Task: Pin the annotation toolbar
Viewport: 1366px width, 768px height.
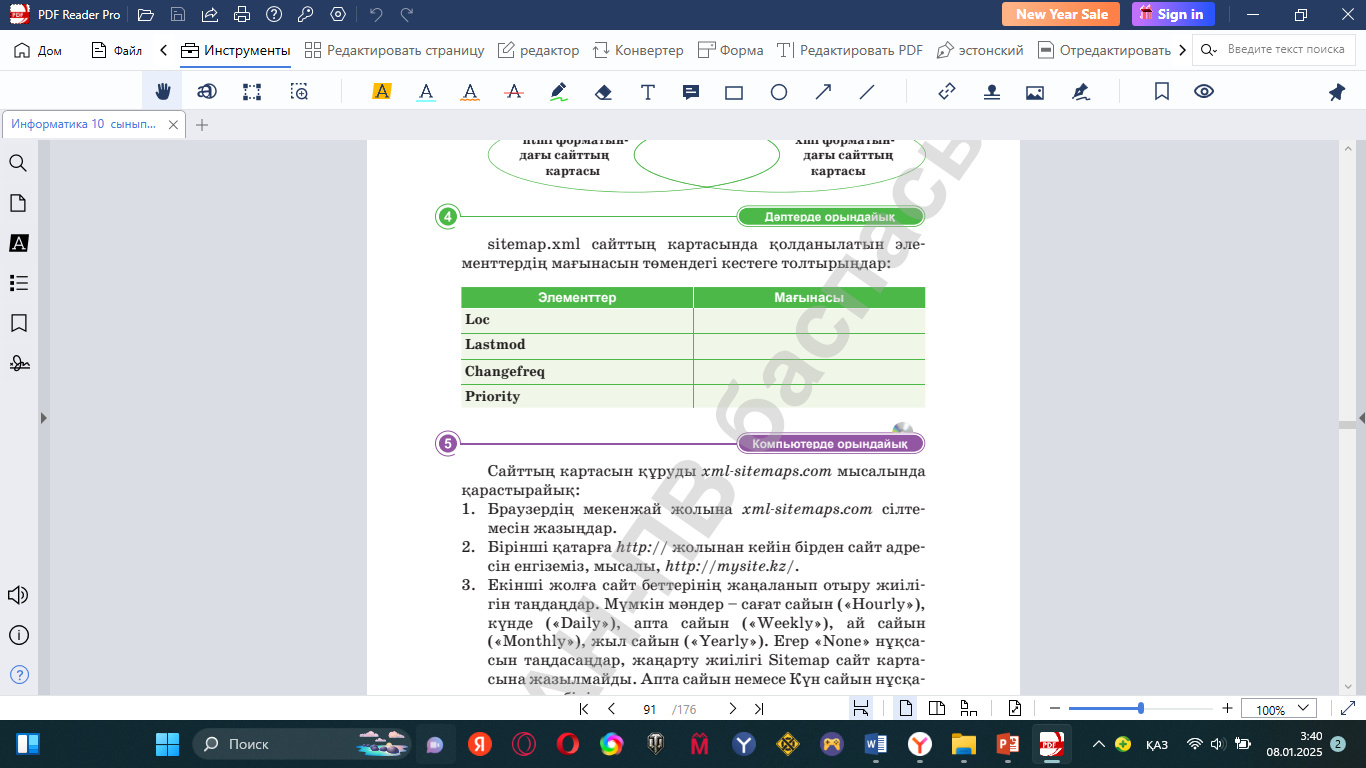Action: (1337, 92)
